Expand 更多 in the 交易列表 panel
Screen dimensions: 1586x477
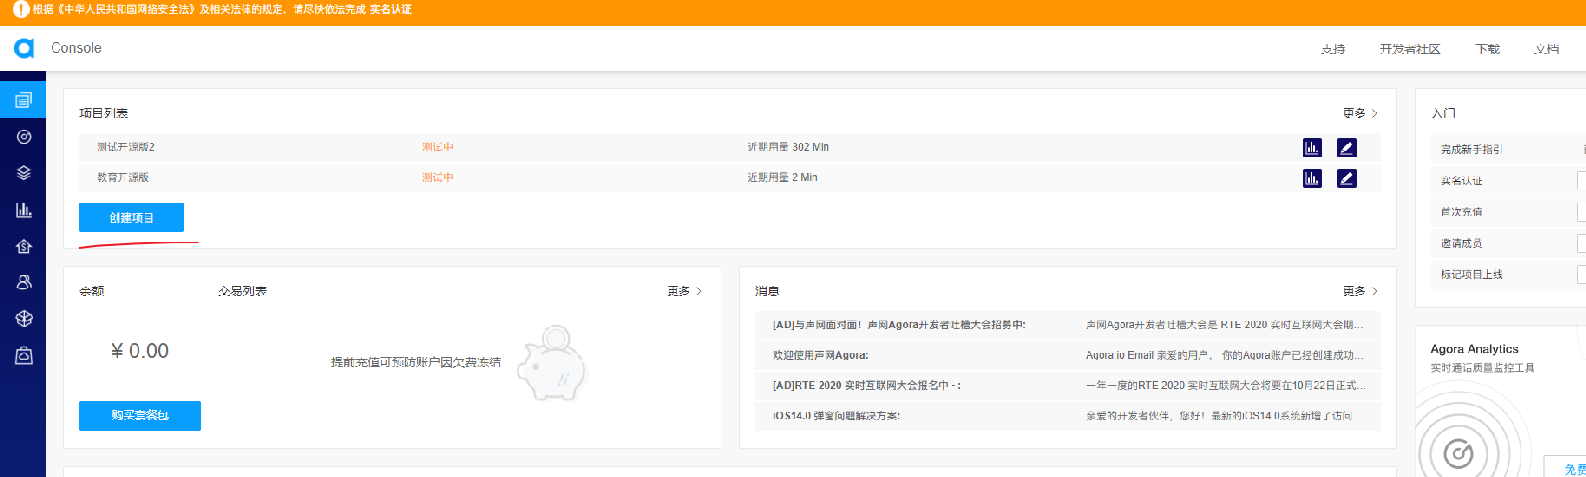685,291
